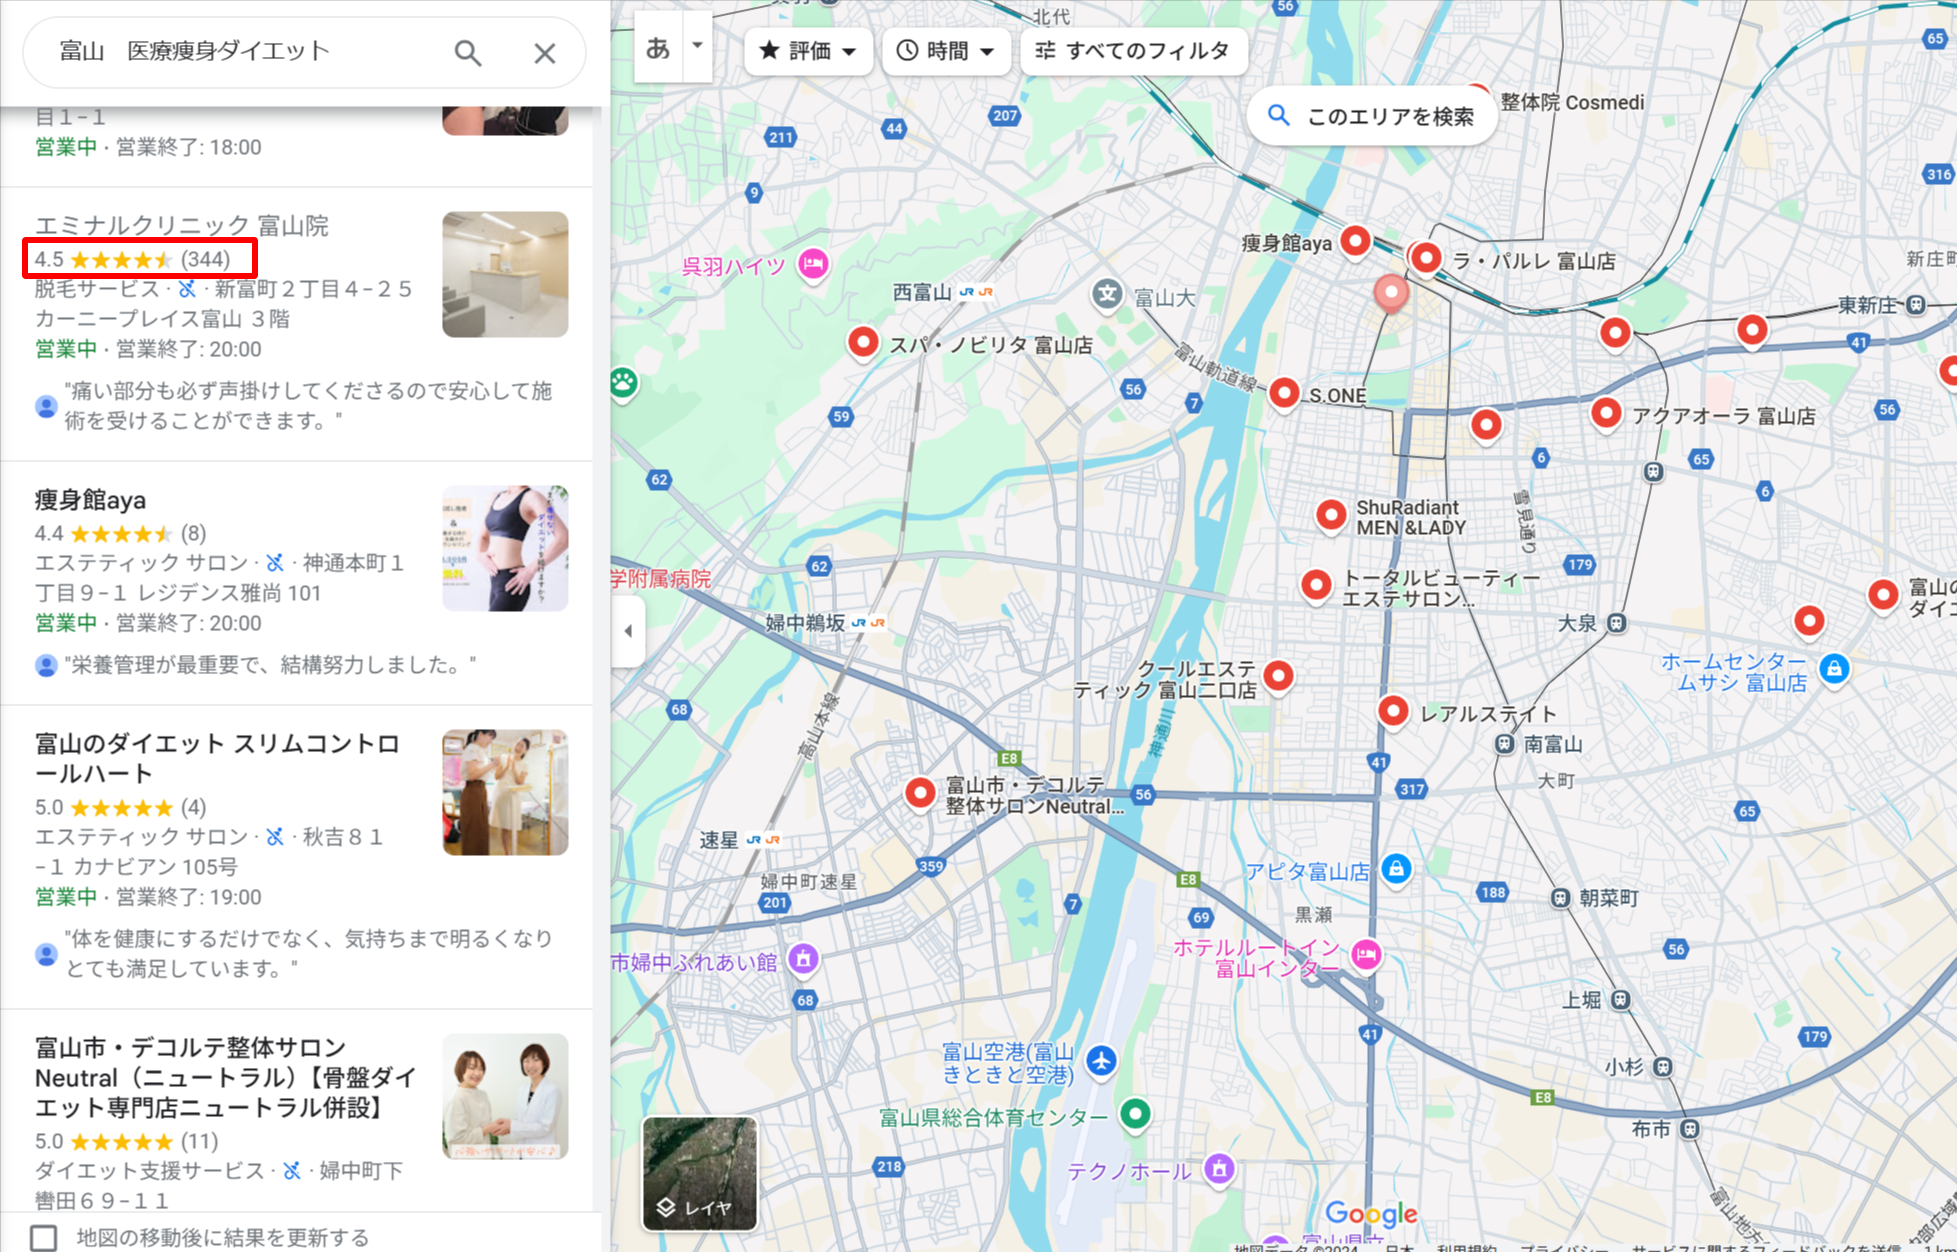Open 富山のダイエット スリムコントロールハート listing
The image size is (1957, 1252).
tap(217, 758)
